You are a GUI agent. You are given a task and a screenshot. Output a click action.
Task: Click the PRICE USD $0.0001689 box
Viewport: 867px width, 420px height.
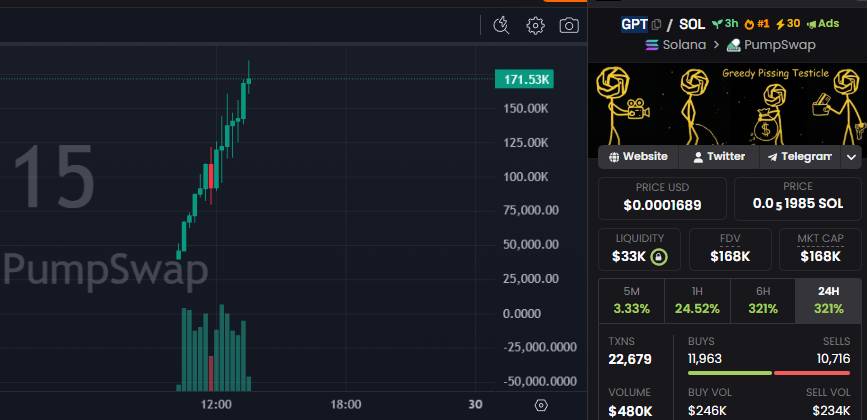pos(662,198)
